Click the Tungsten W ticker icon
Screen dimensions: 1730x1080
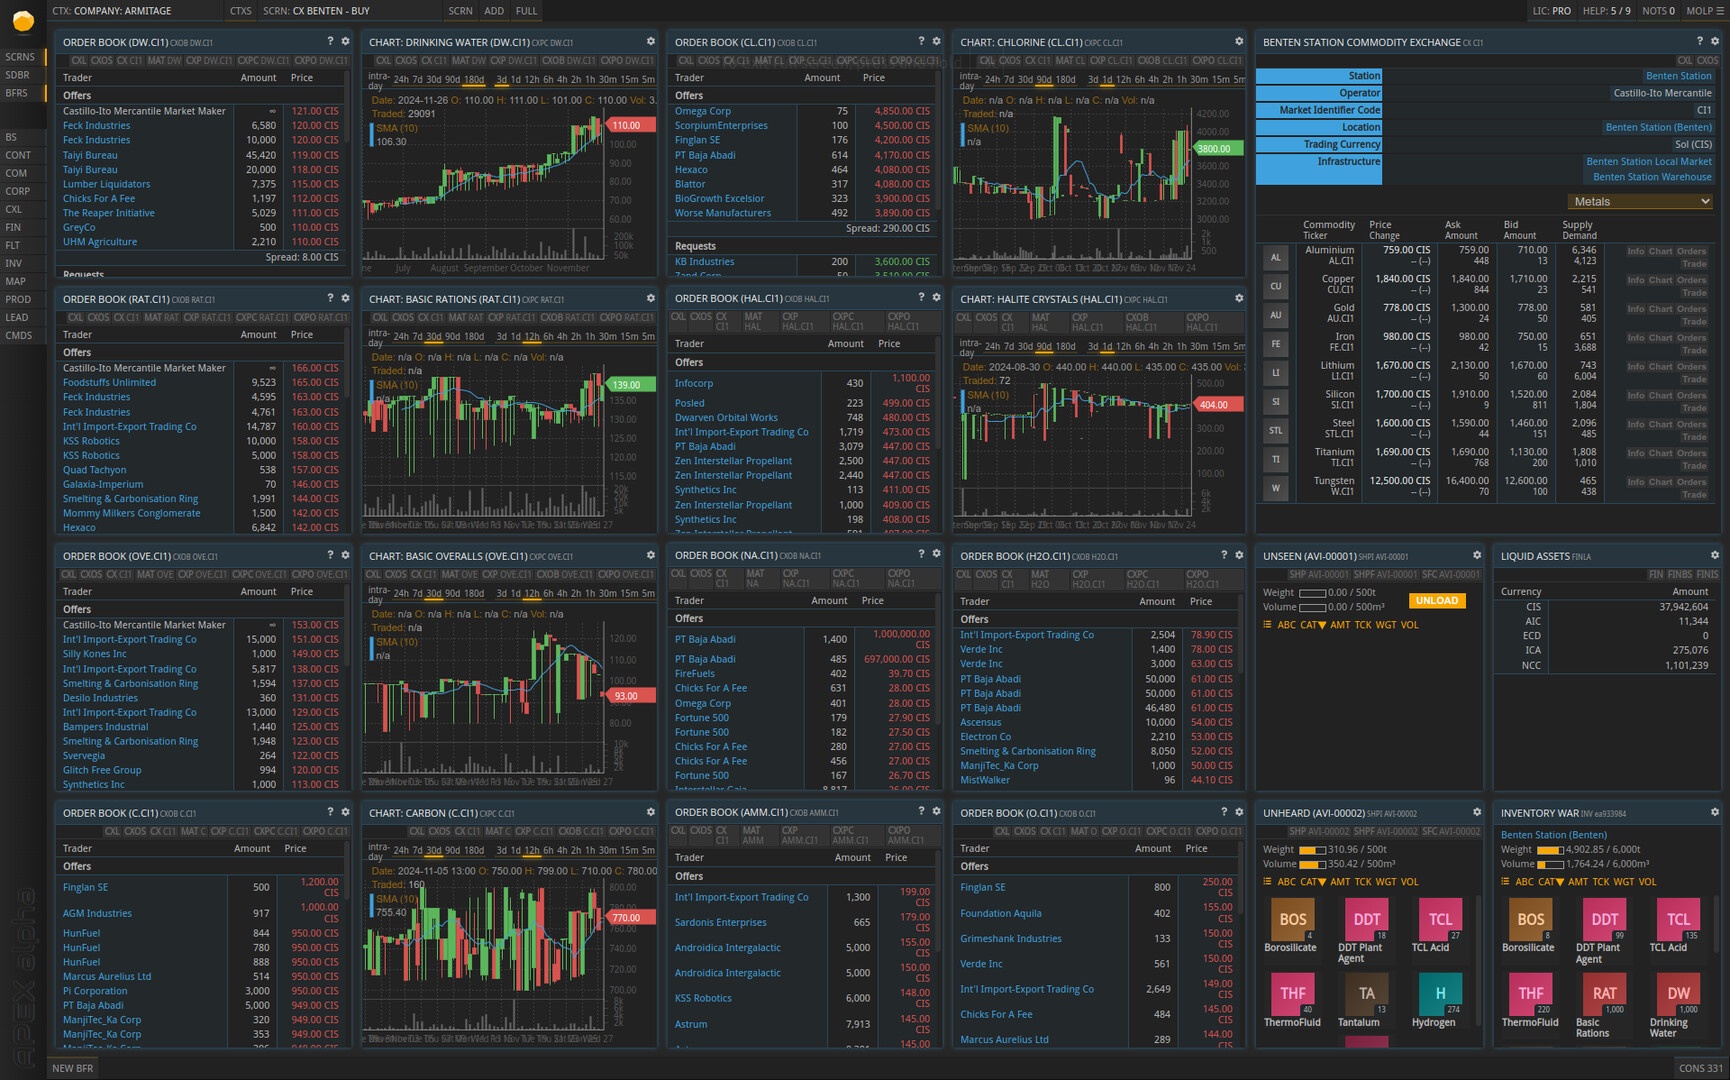click(1275, 489)
